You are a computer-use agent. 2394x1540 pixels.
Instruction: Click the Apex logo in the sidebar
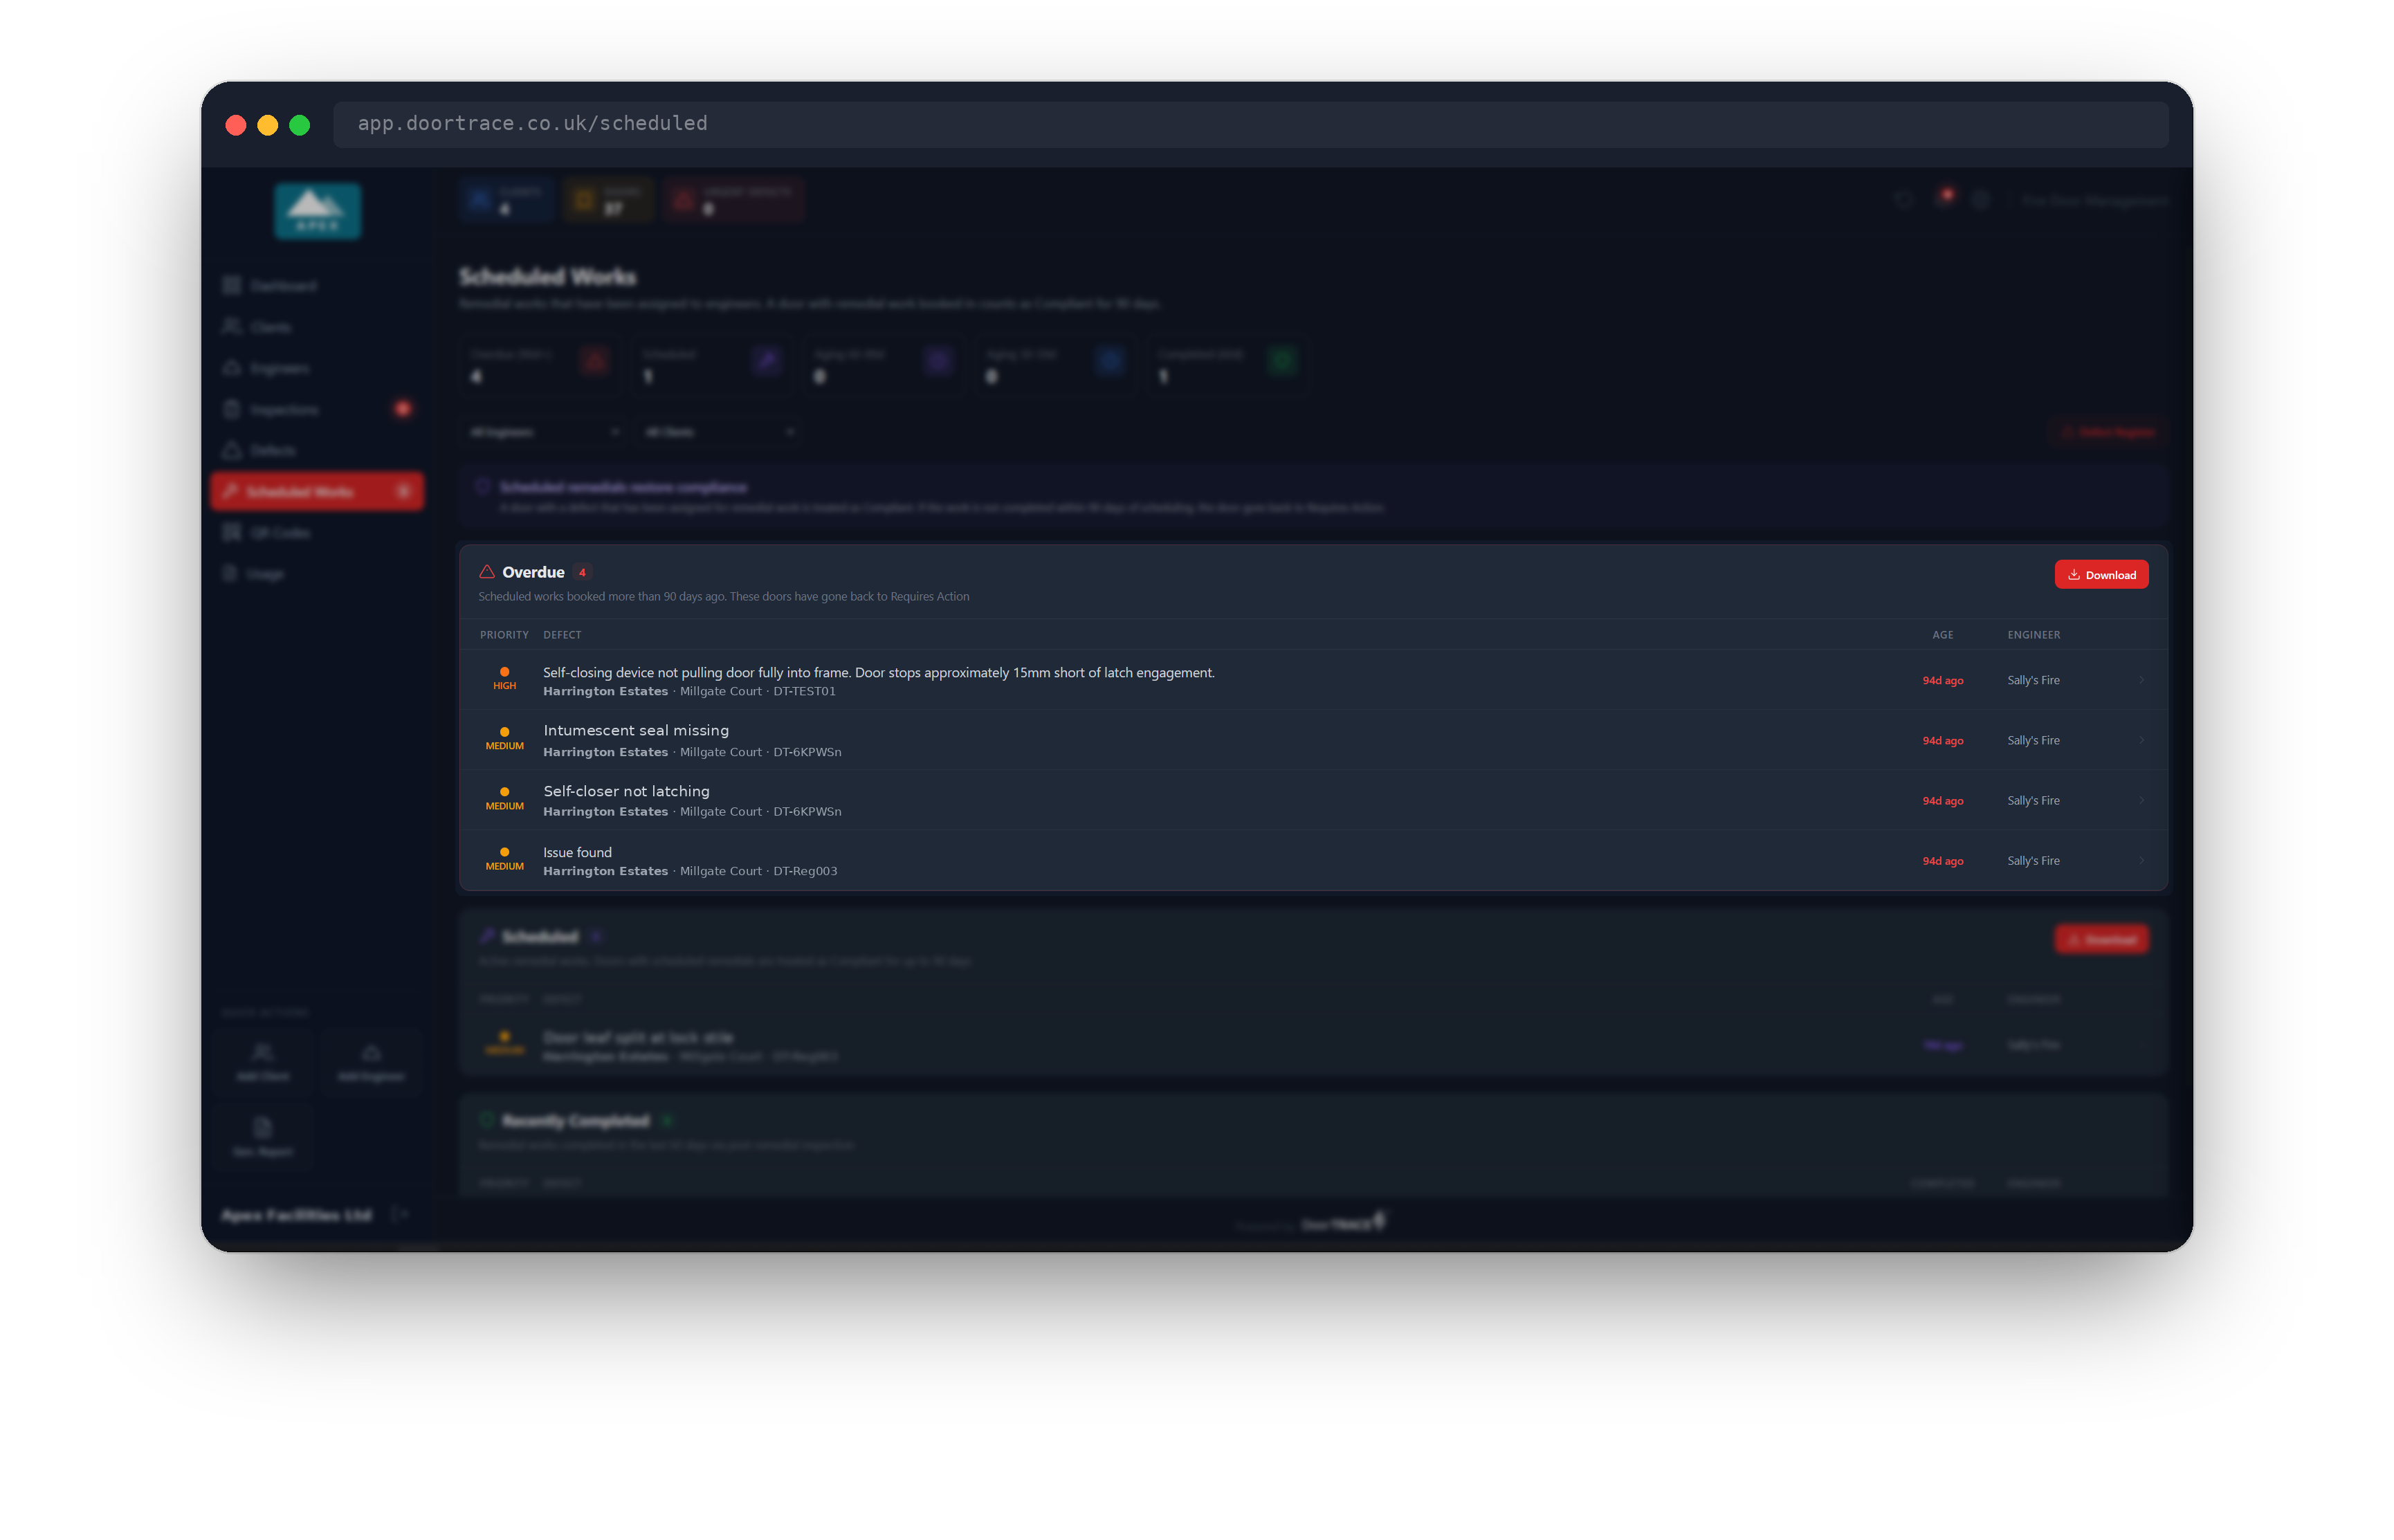[318, 211]
